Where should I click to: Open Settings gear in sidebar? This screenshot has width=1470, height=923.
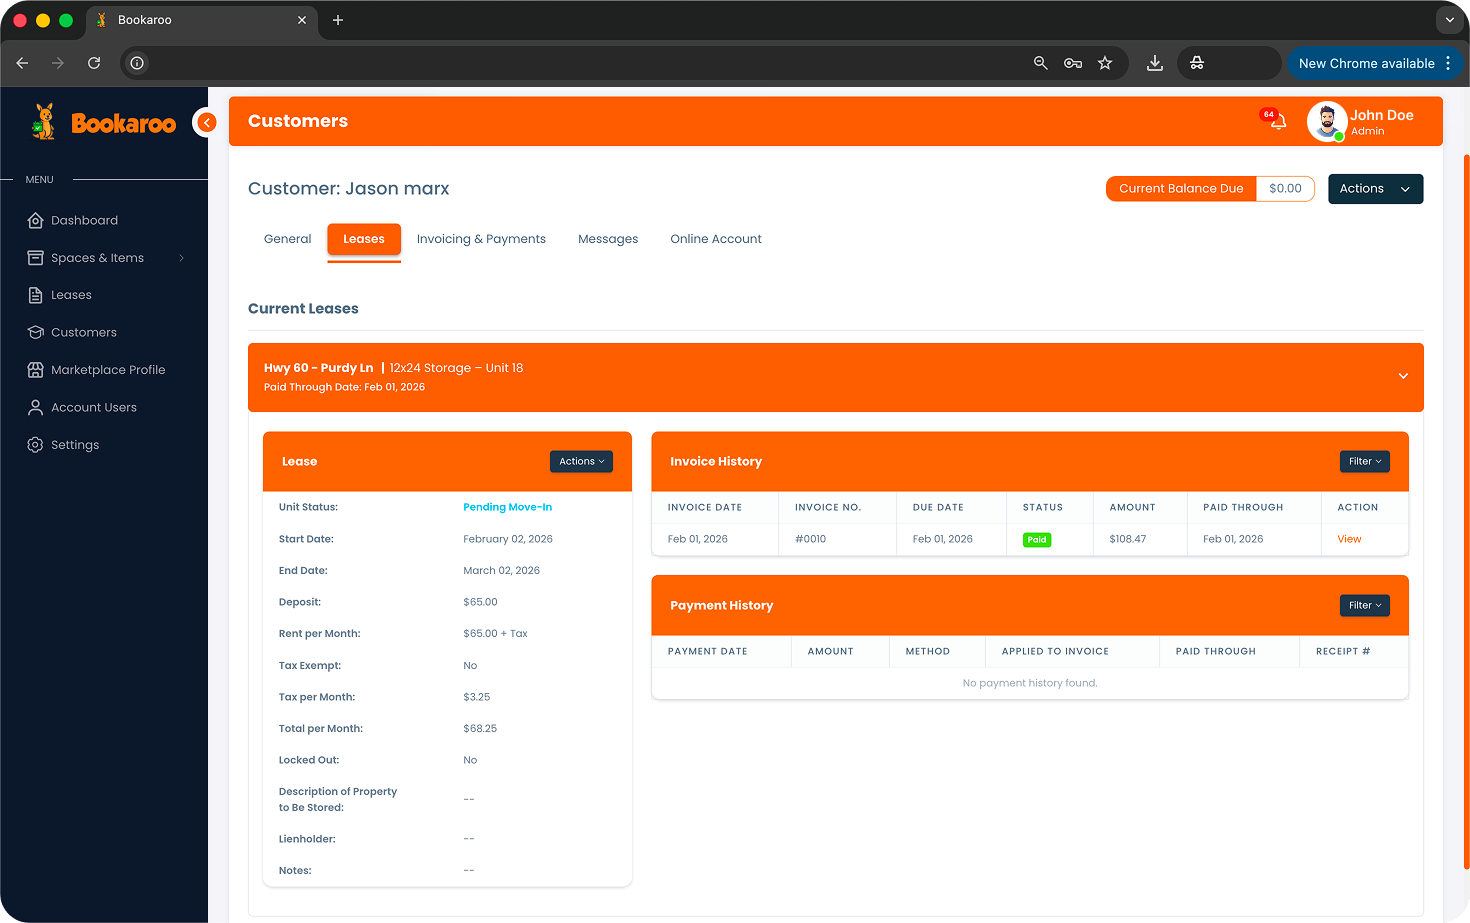pyautogui.click(x=36, y=445)
